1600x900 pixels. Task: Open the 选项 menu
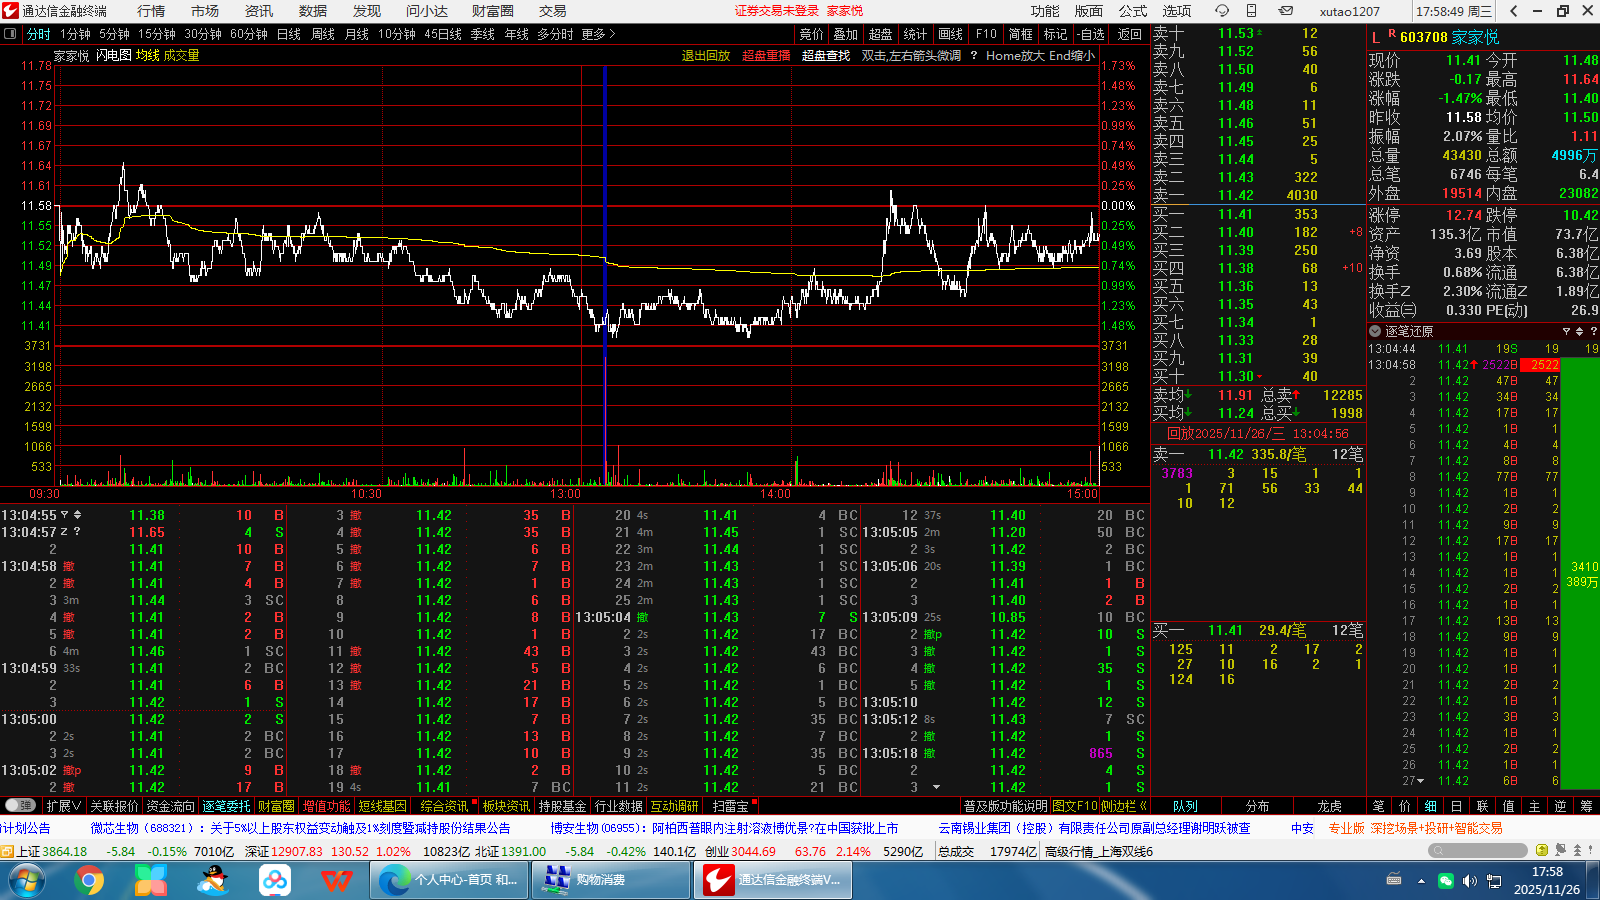1177,11
